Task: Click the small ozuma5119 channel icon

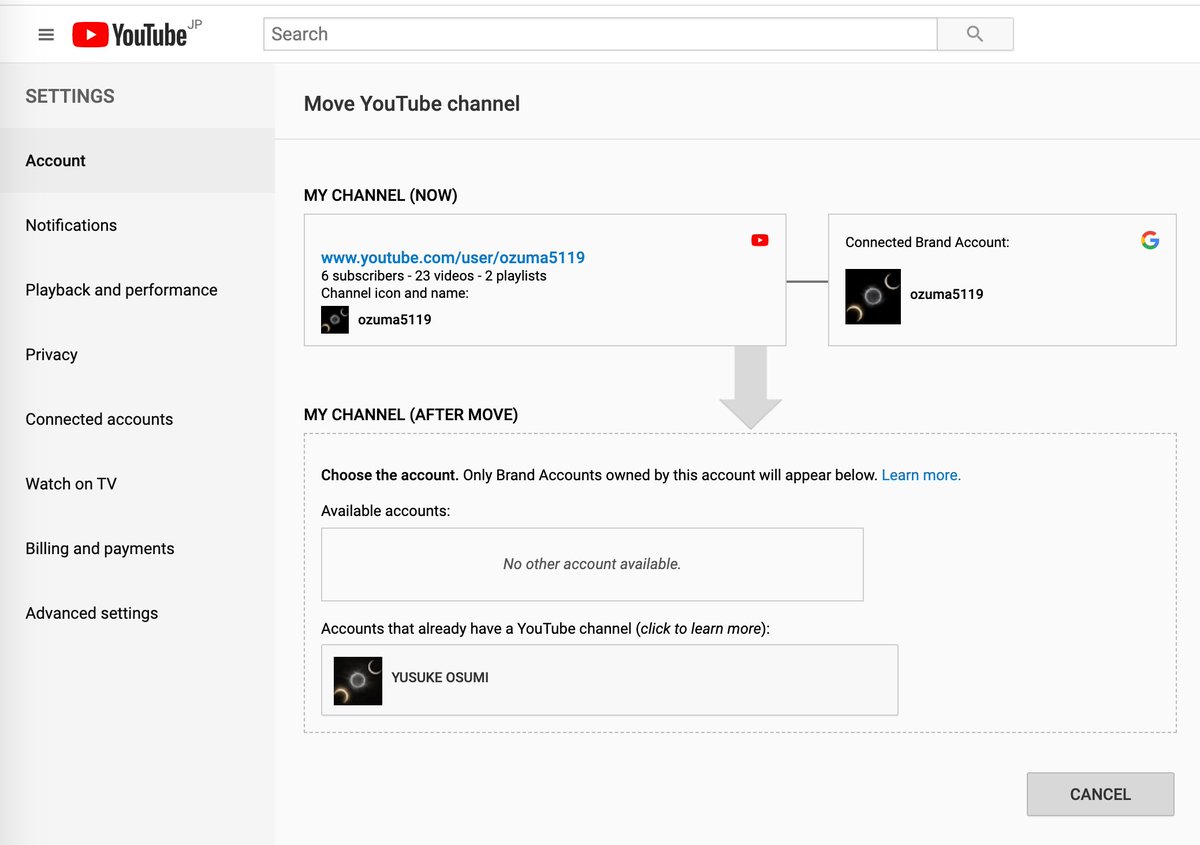Action: coord(335,319)
